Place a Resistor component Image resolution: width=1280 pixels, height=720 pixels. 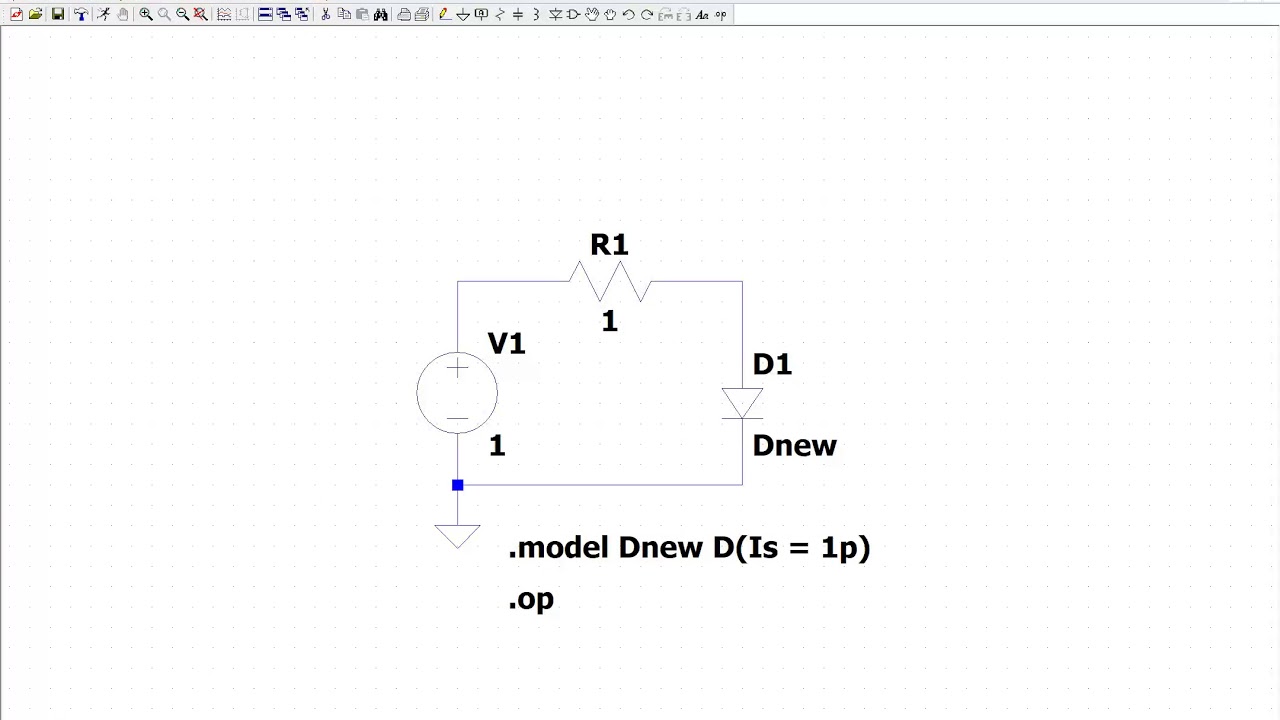pos(500,14)
